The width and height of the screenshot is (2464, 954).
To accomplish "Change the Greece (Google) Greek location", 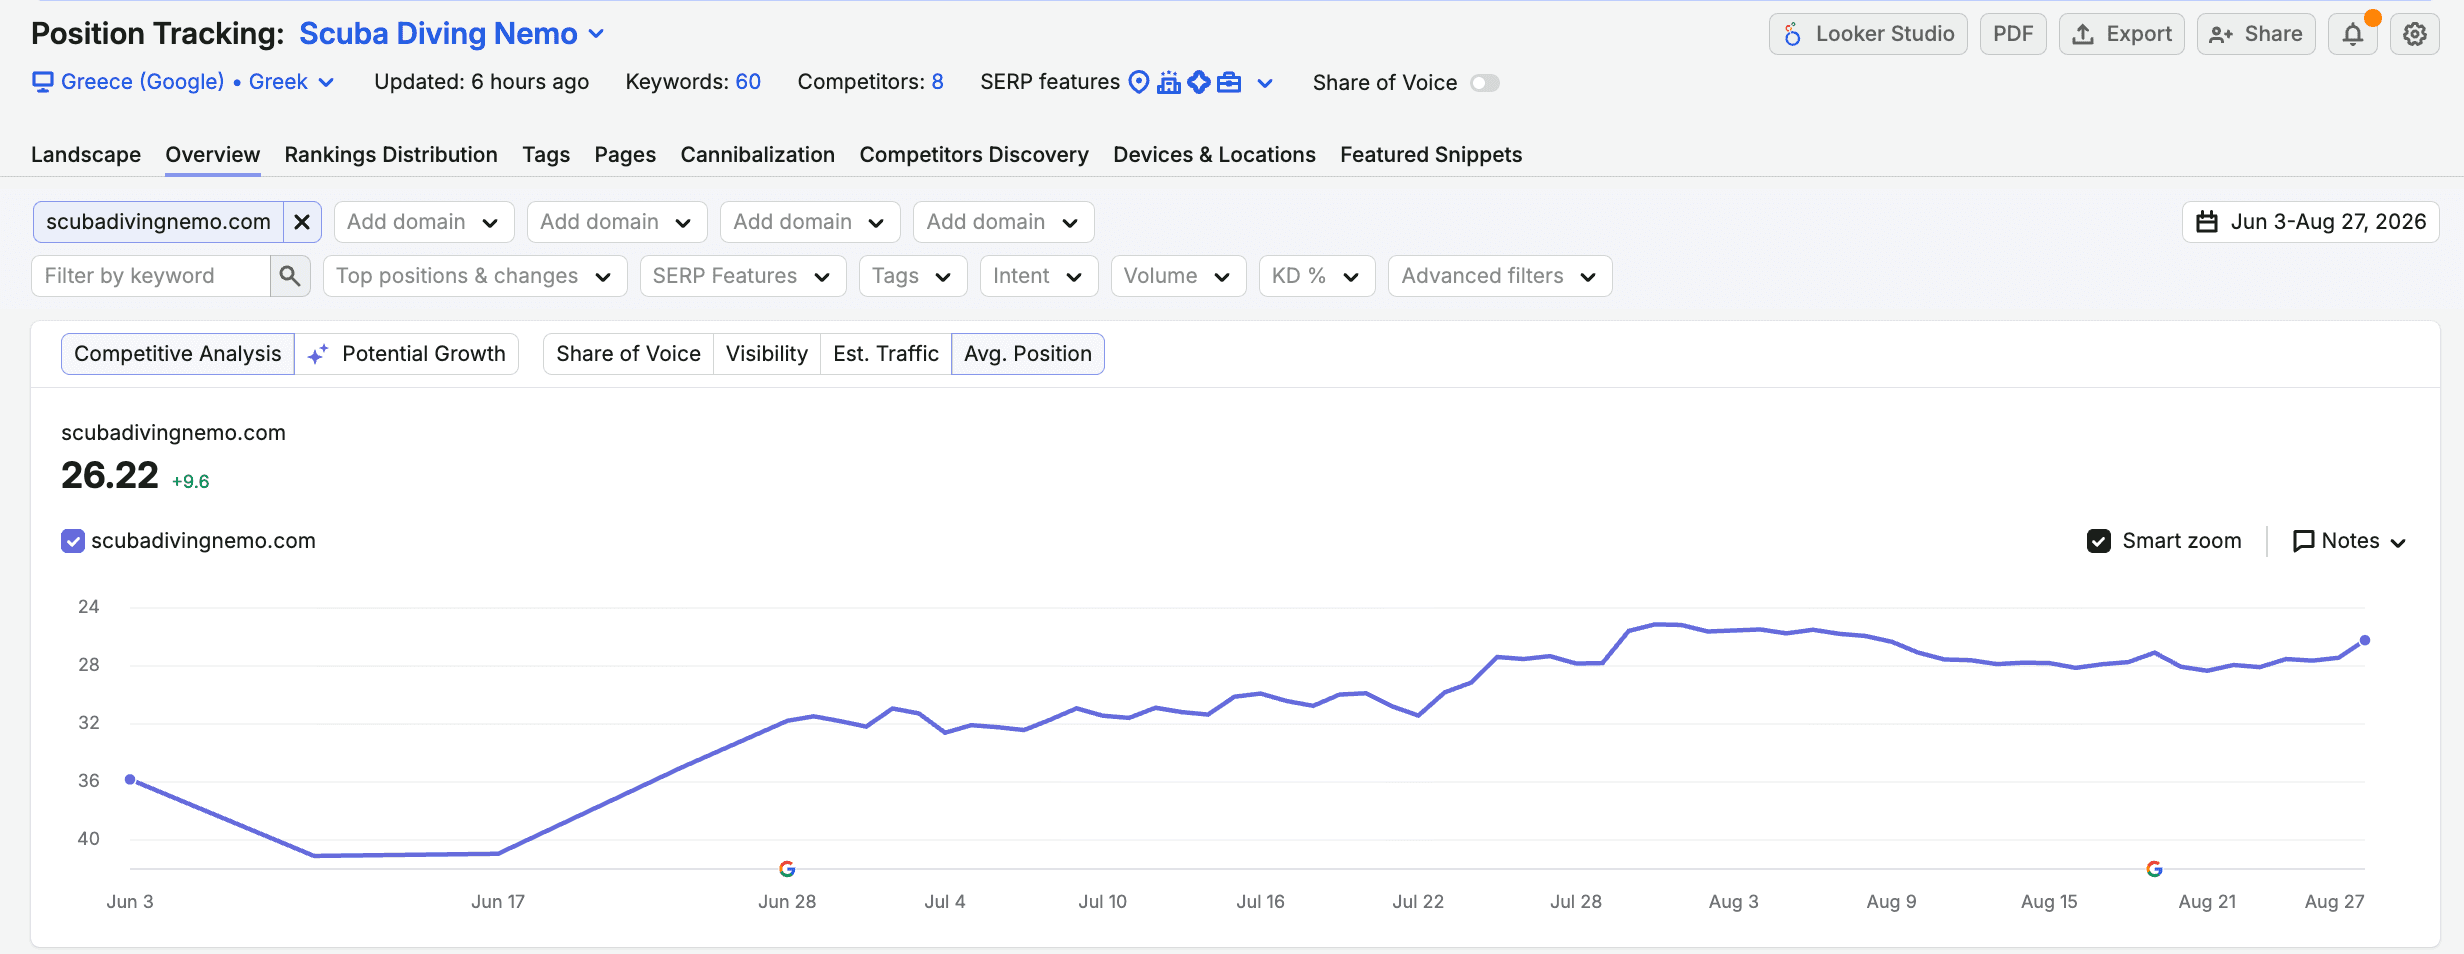I will tap(183, 82).
